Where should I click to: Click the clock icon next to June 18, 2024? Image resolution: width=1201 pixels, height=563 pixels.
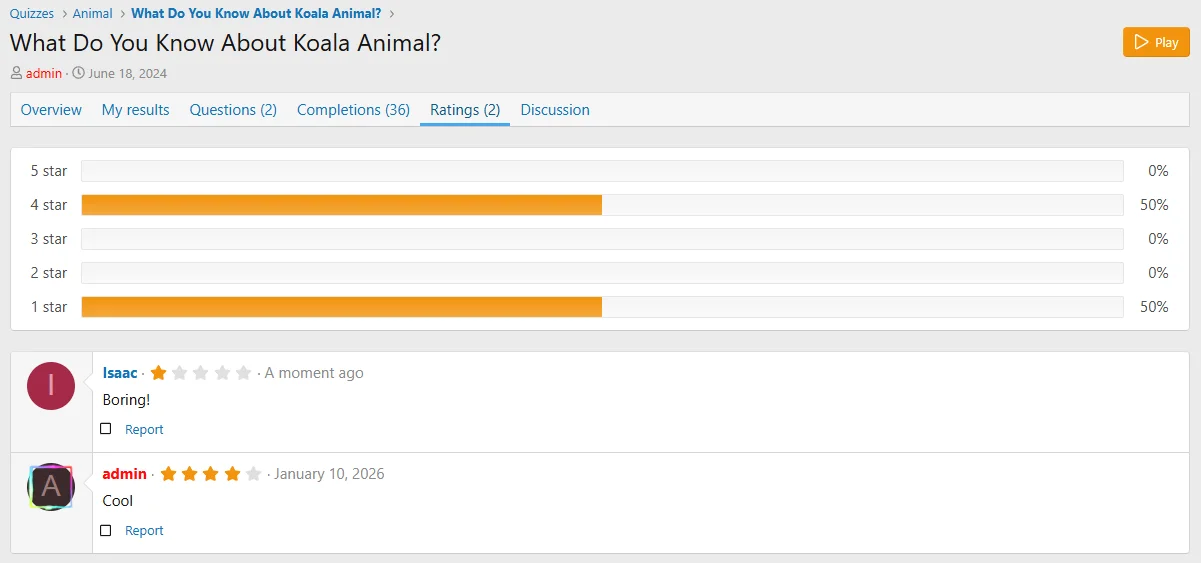coord(78,73)
